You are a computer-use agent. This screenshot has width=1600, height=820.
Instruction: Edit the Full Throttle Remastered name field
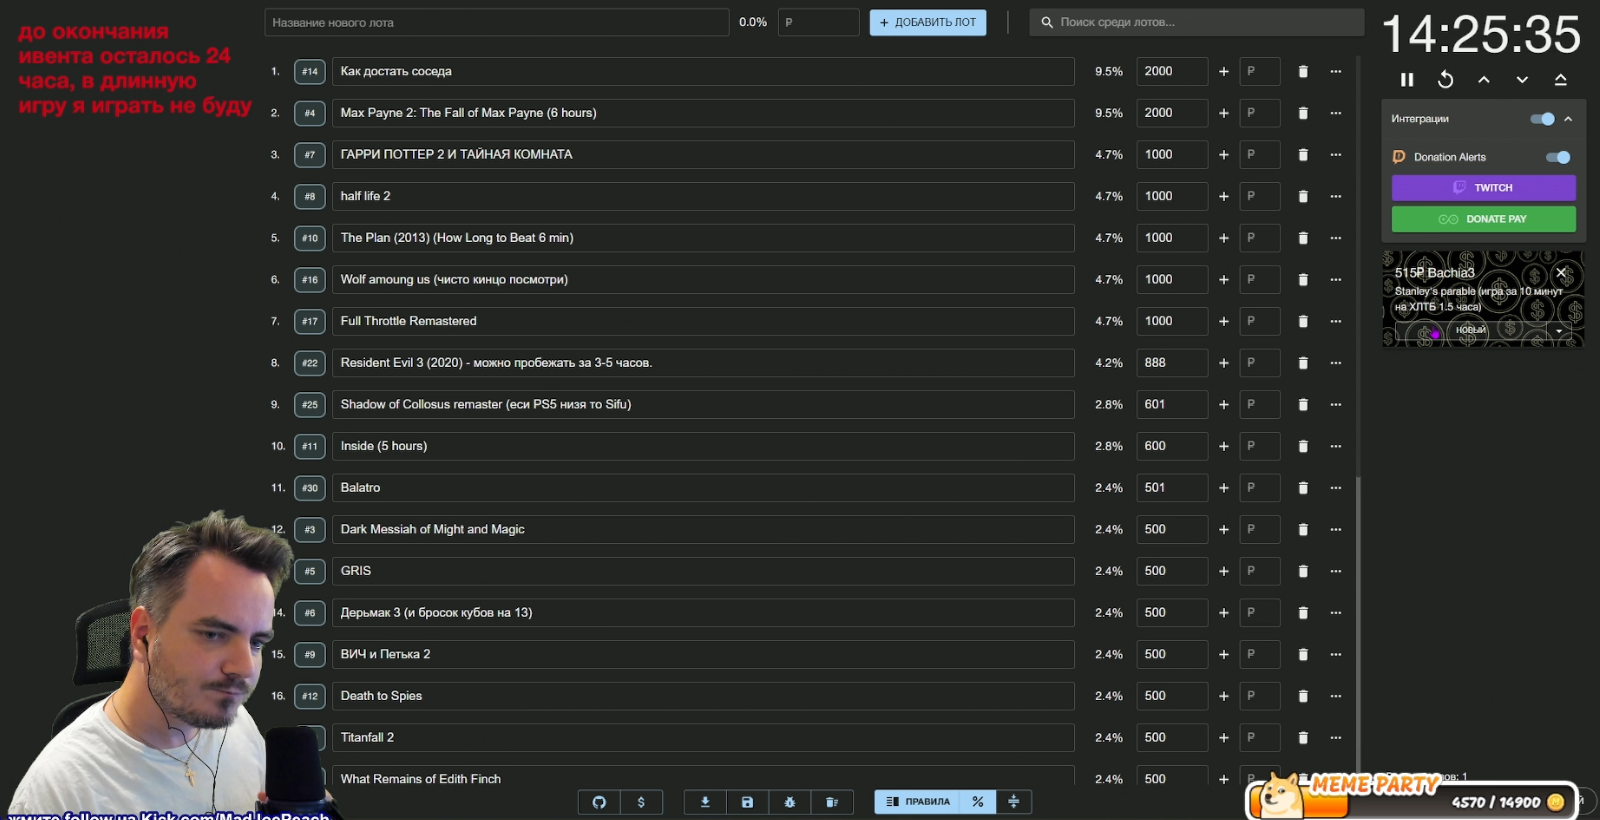point(703,321)
